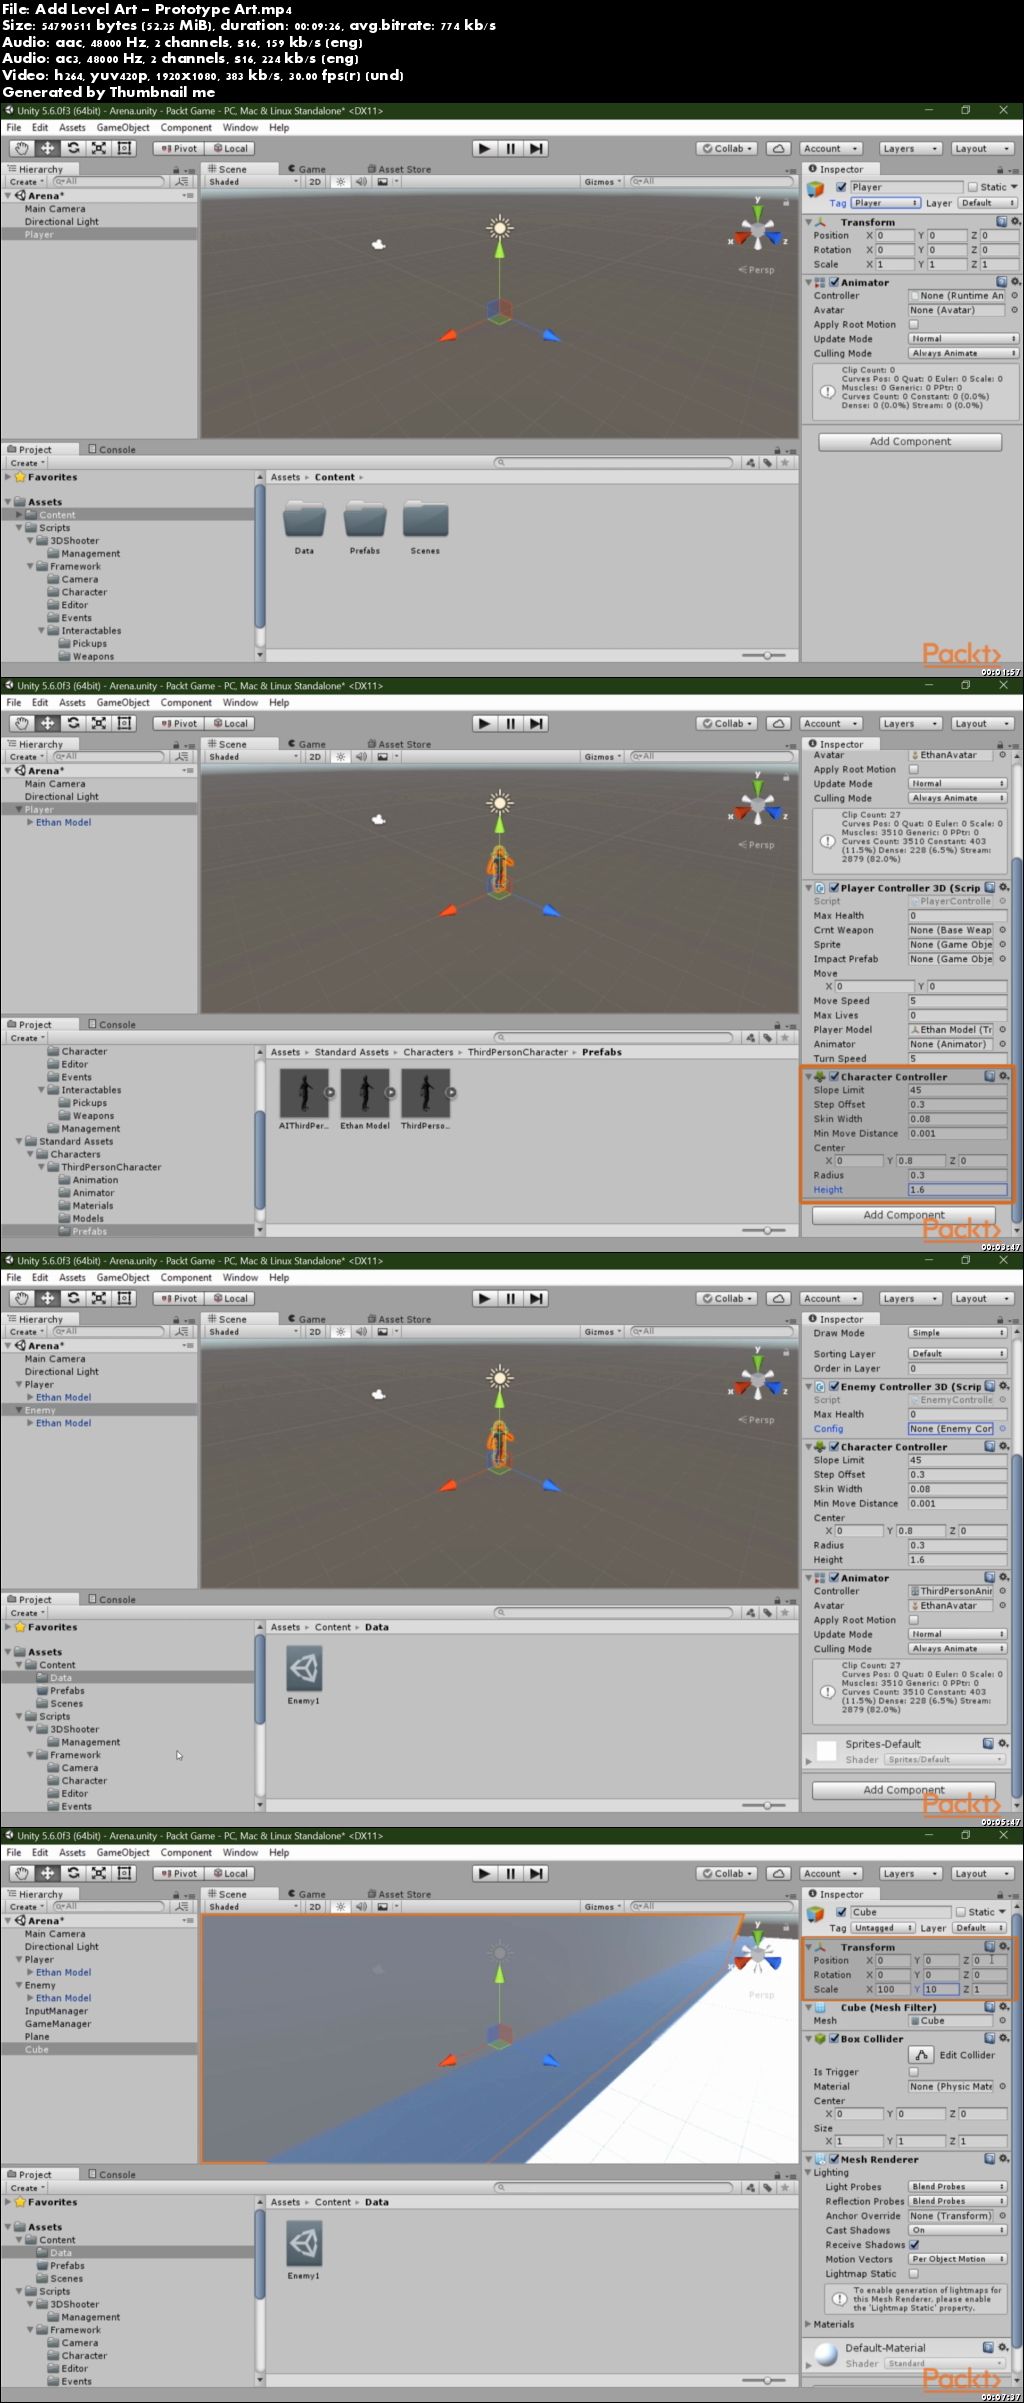Toggle scene audio icon in the first frame's Scene toolbar
The height and width of the screenshot is (2403, 1024).
pyautogui.click(x=361, y=182)
